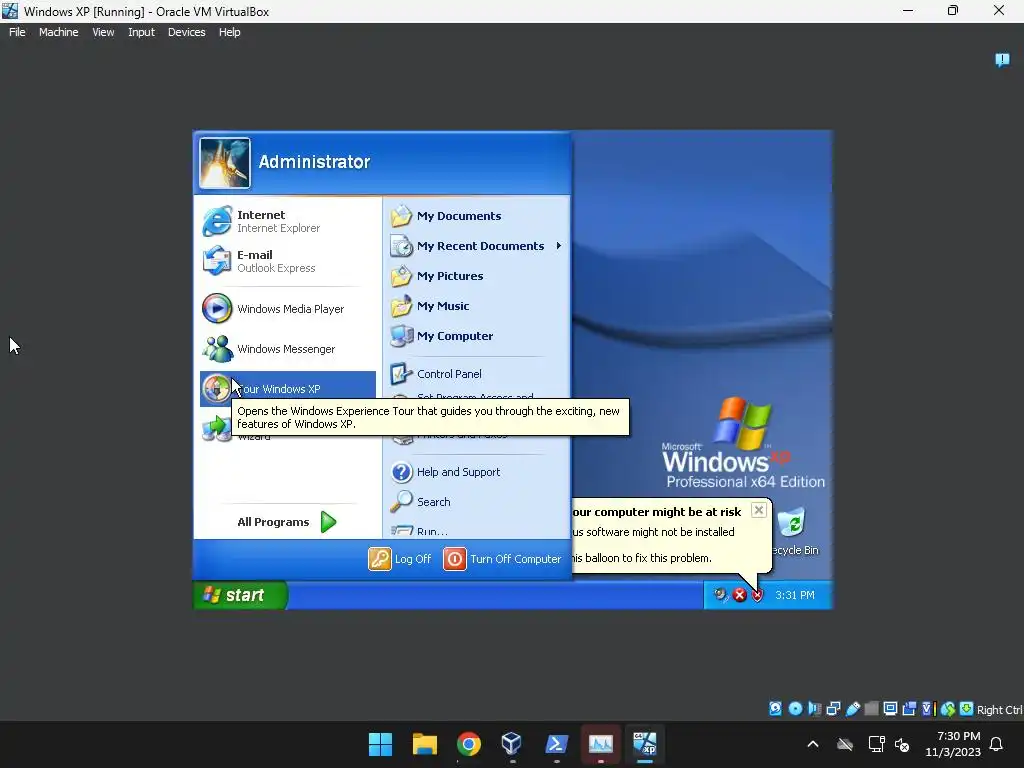Click the XP tray clock 3:31 PM
The width and height of the screenshot is (1024, 768).
coord(795,595)
